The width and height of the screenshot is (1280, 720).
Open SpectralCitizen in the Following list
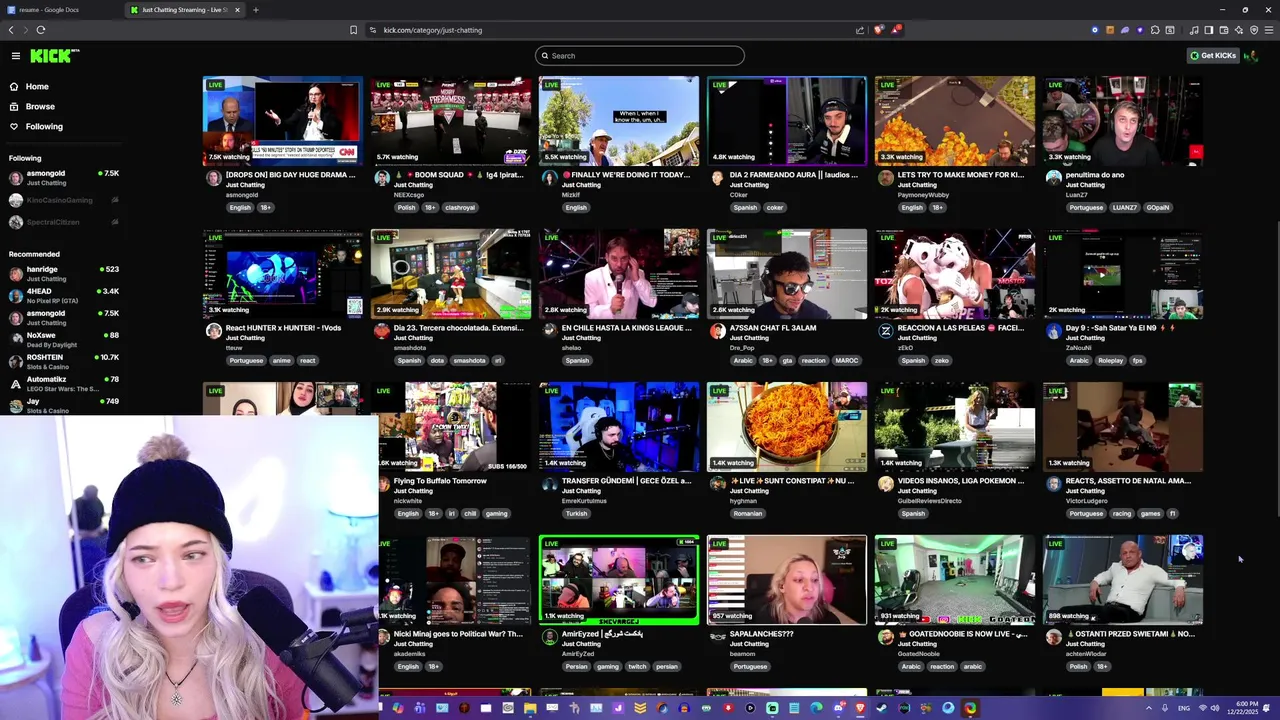(64, 222)
